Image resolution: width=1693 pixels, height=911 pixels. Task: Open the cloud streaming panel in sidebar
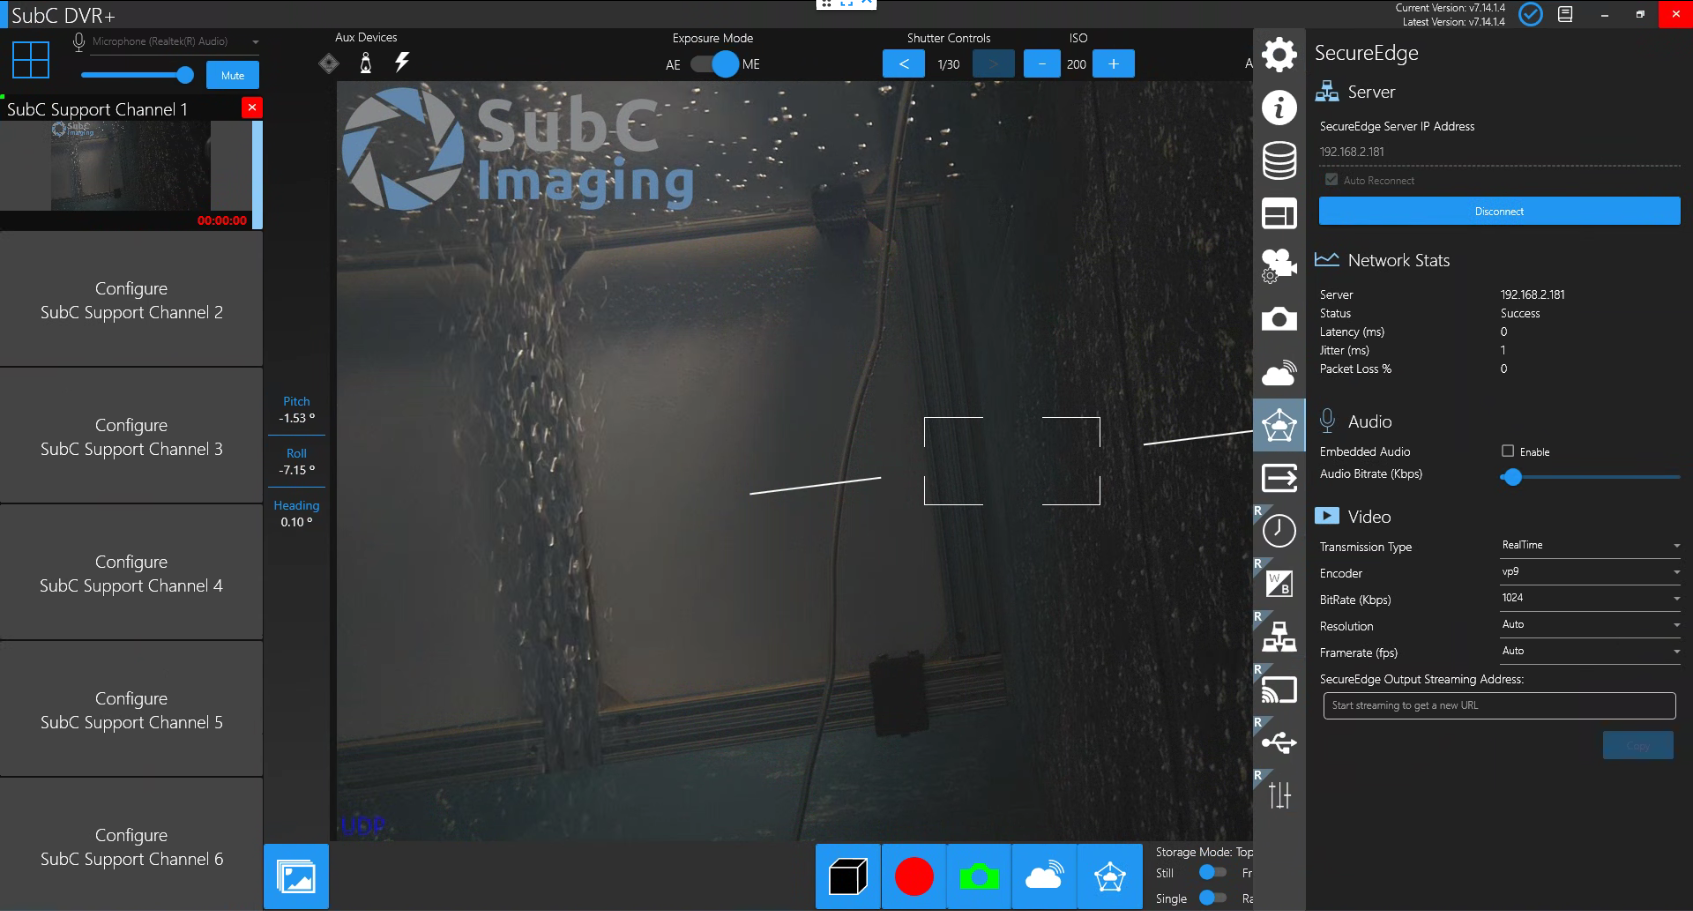coord(1279,372)
